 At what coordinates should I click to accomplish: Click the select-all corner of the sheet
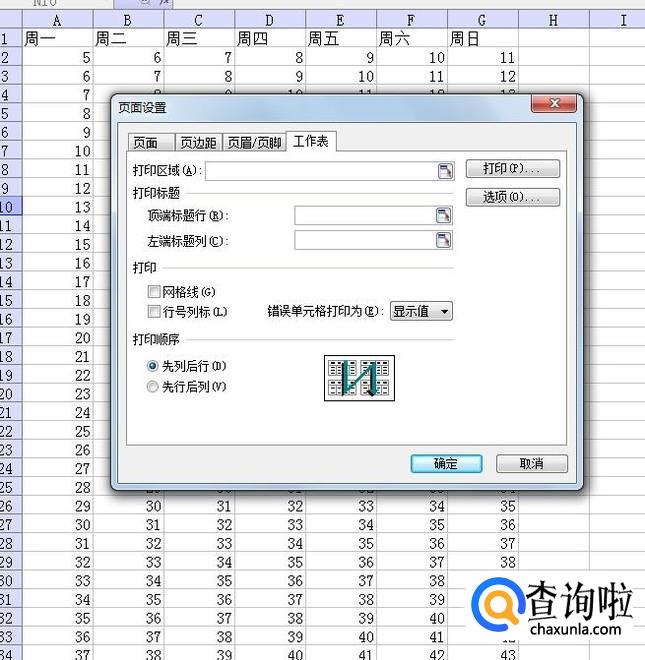(x=11, y=20)
